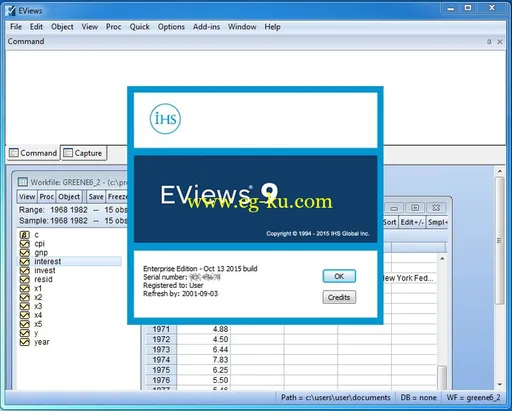
Task: Select the y series icon
Action: point(25,333)
